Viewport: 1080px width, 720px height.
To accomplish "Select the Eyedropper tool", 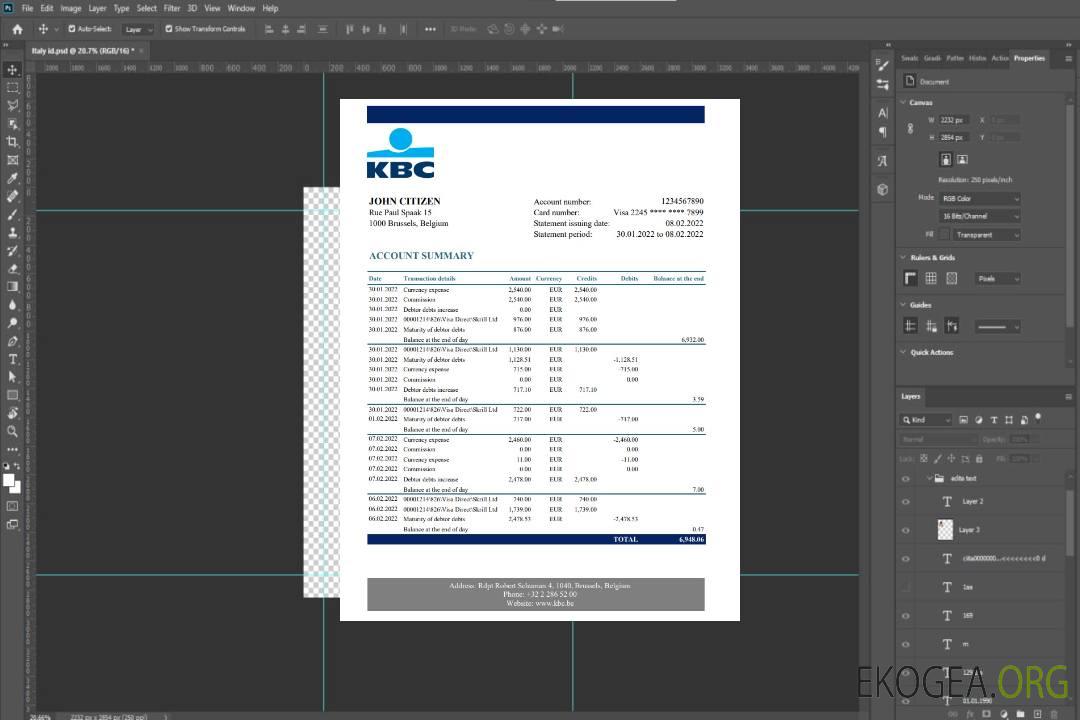I will 12,178.
